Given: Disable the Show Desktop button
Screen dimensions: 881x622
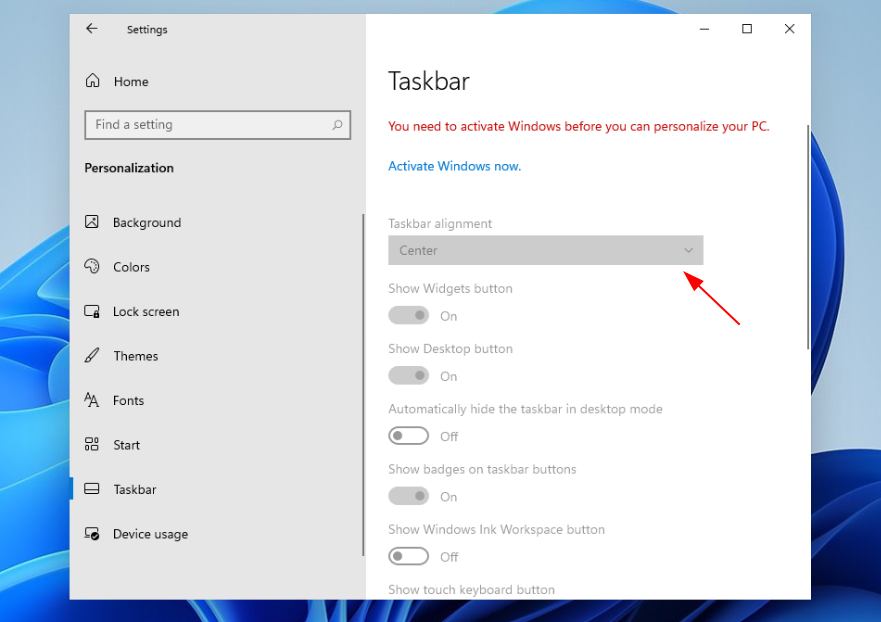Looking at the screenshot, I should pyautogui.click(x=408, y=375).
